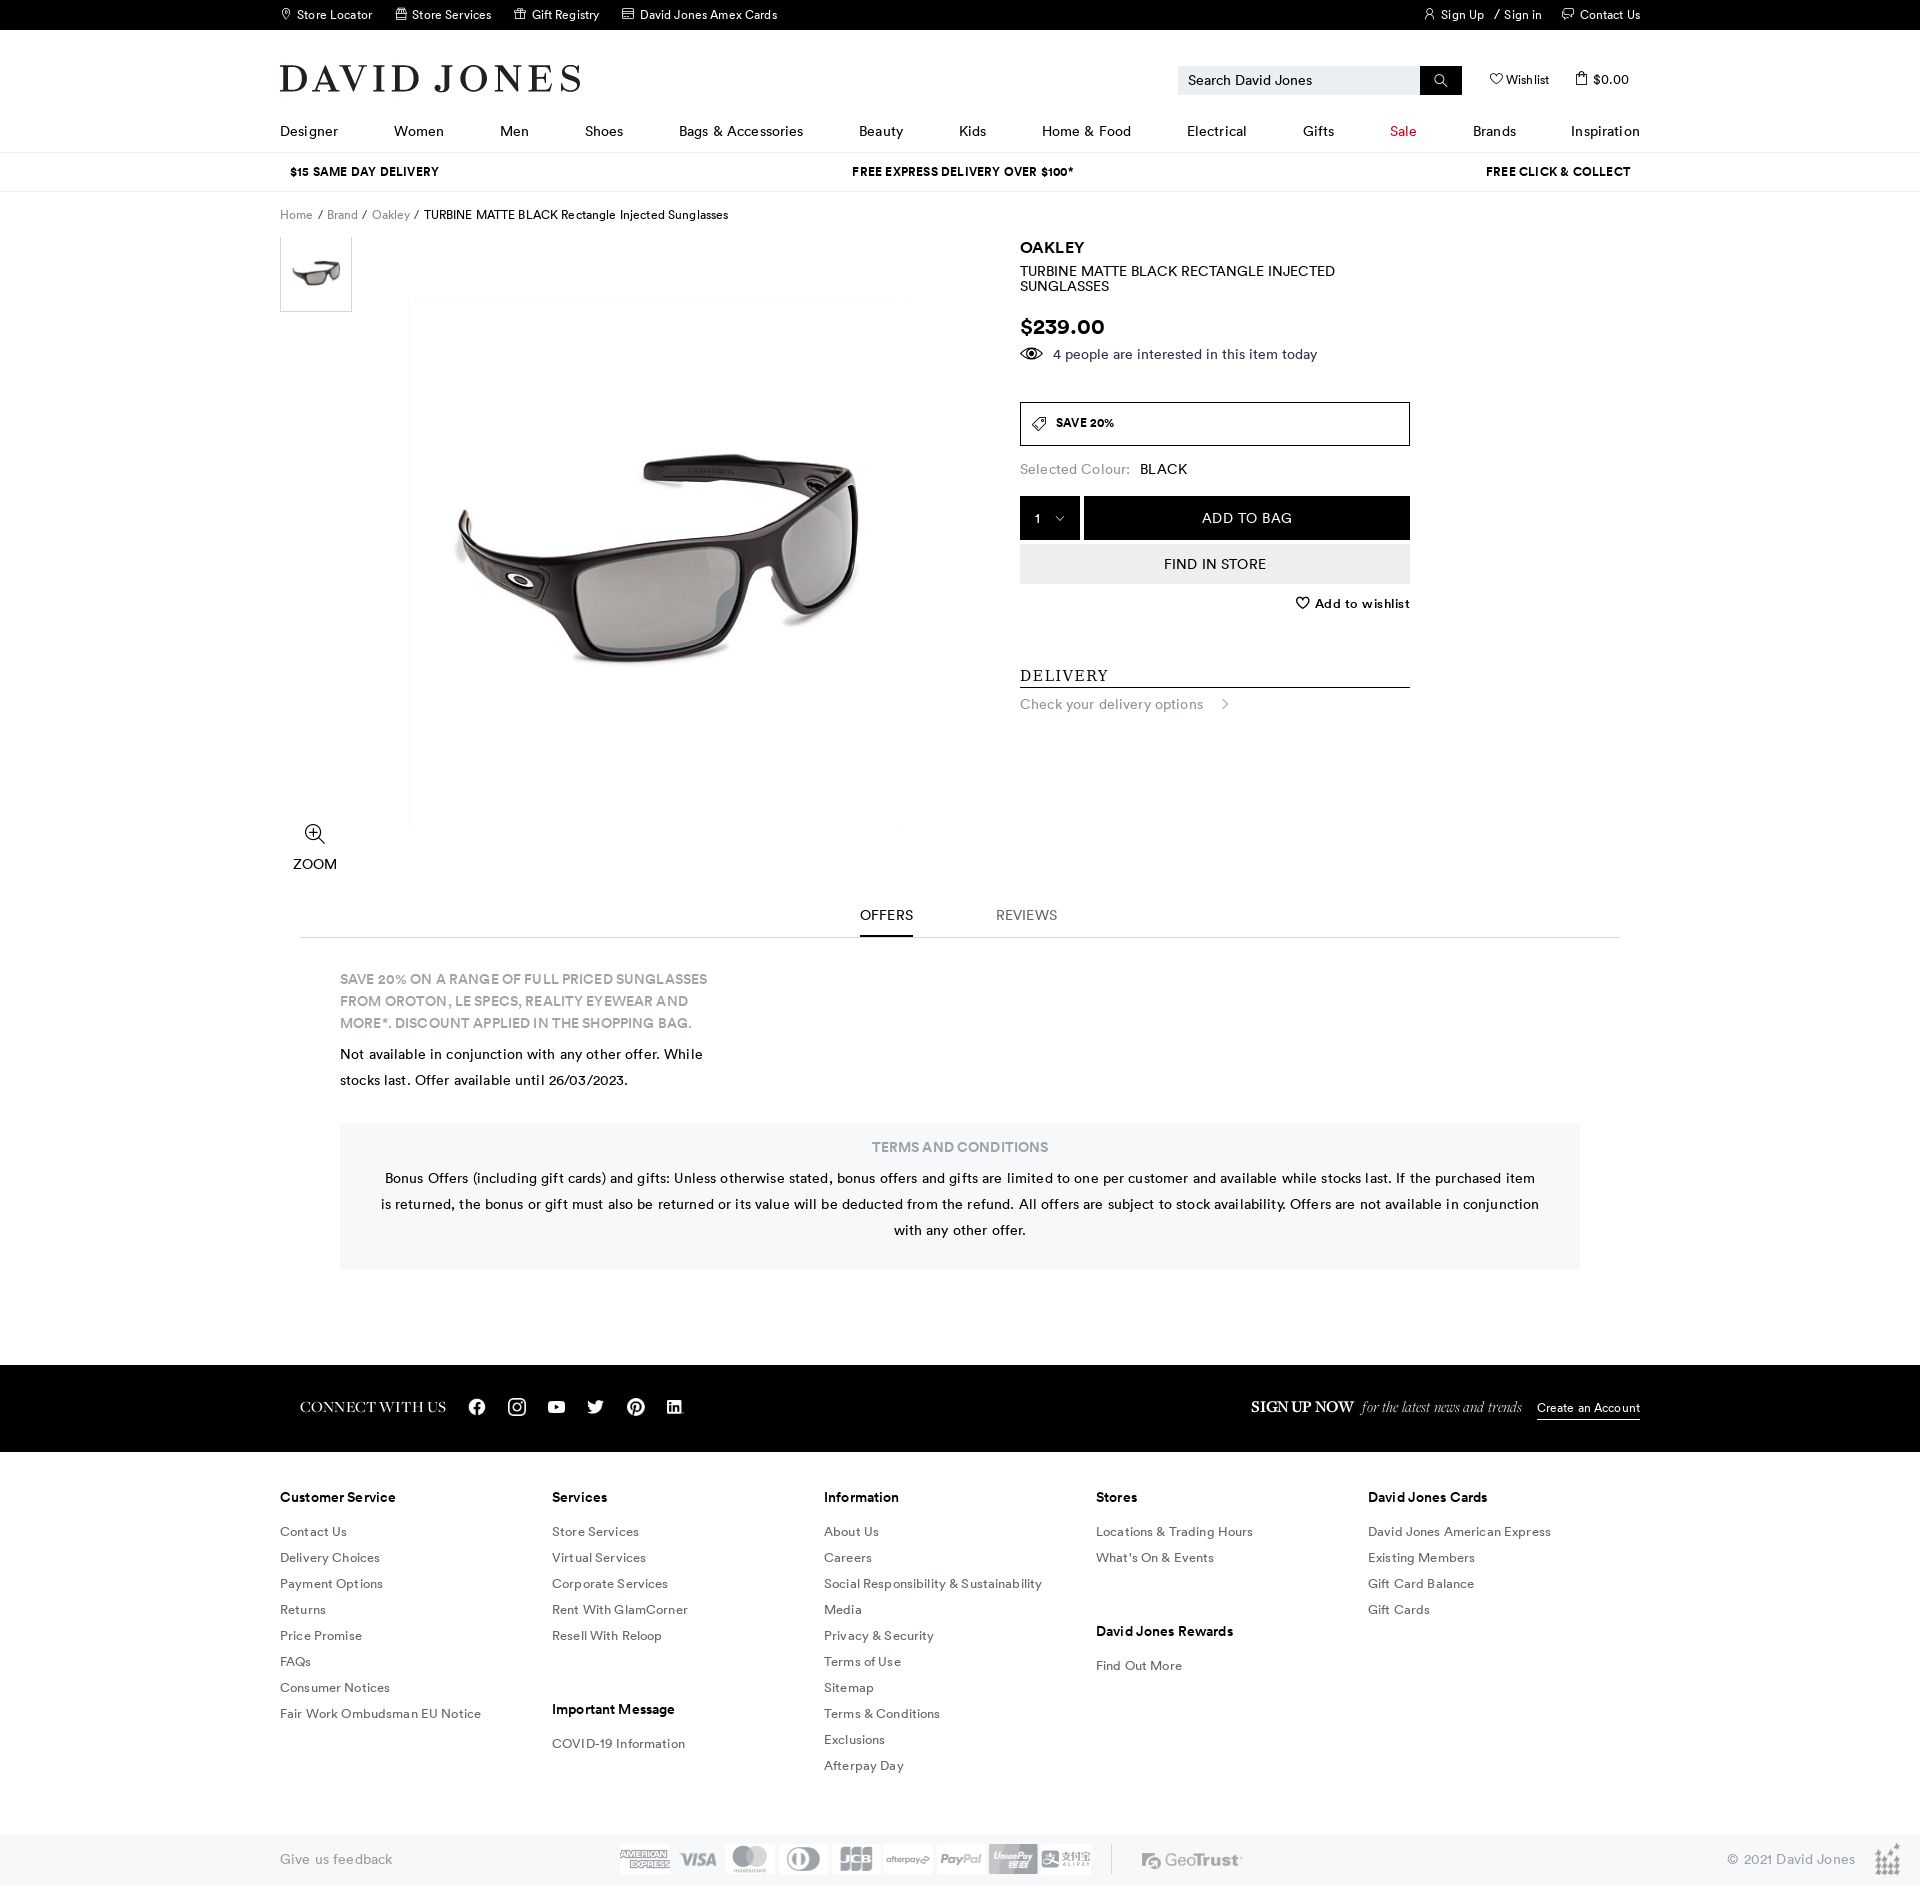Image resolution: width=1920 pixels, height=1885 pixels.
Task: Select the sunglasses thumbnail image
Action: (316, 274)
